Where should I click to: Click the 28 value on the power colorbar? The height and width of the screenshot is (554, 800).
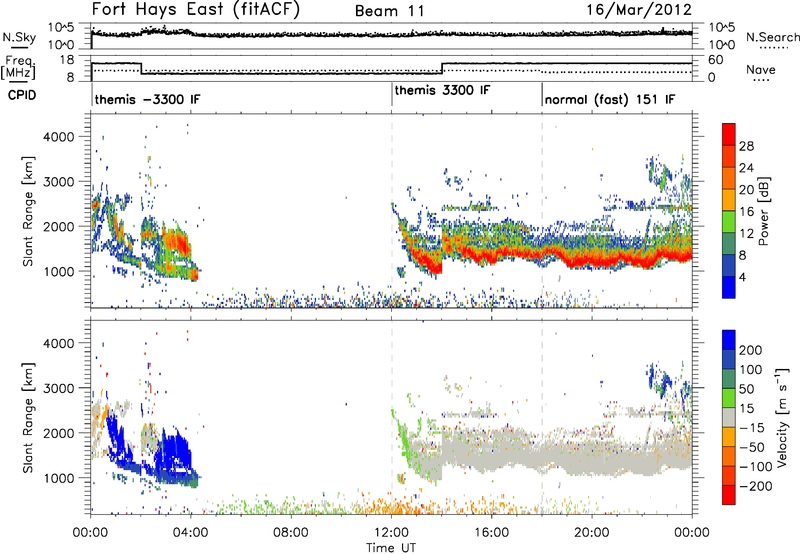pyautogui.click(x=746, y=146)
